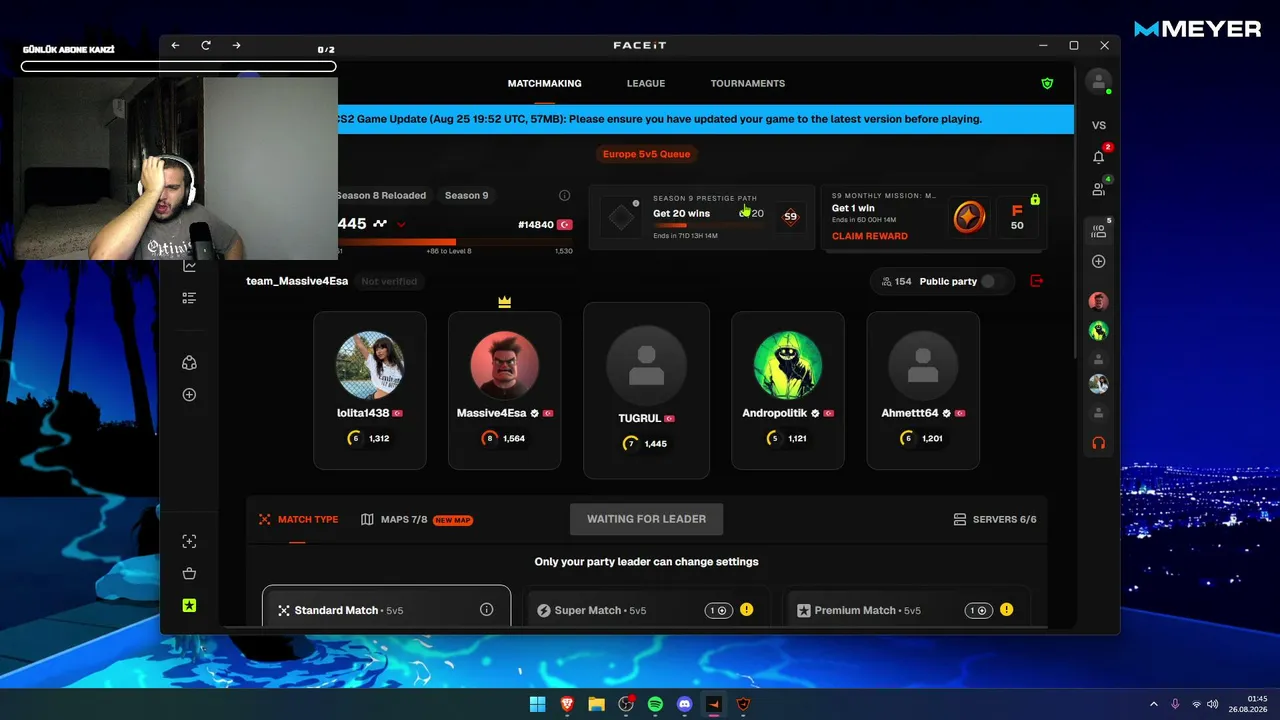
Task: Open the notifications bell with 2 alerts
Action: coord(1098,157)
